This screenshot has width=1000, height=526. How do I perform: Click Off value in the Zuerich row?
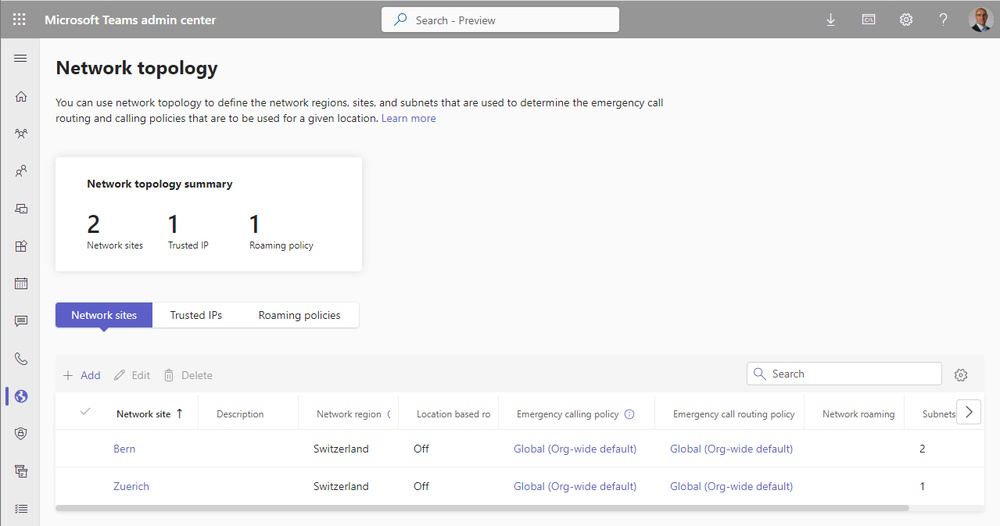(x=421, y=486)
